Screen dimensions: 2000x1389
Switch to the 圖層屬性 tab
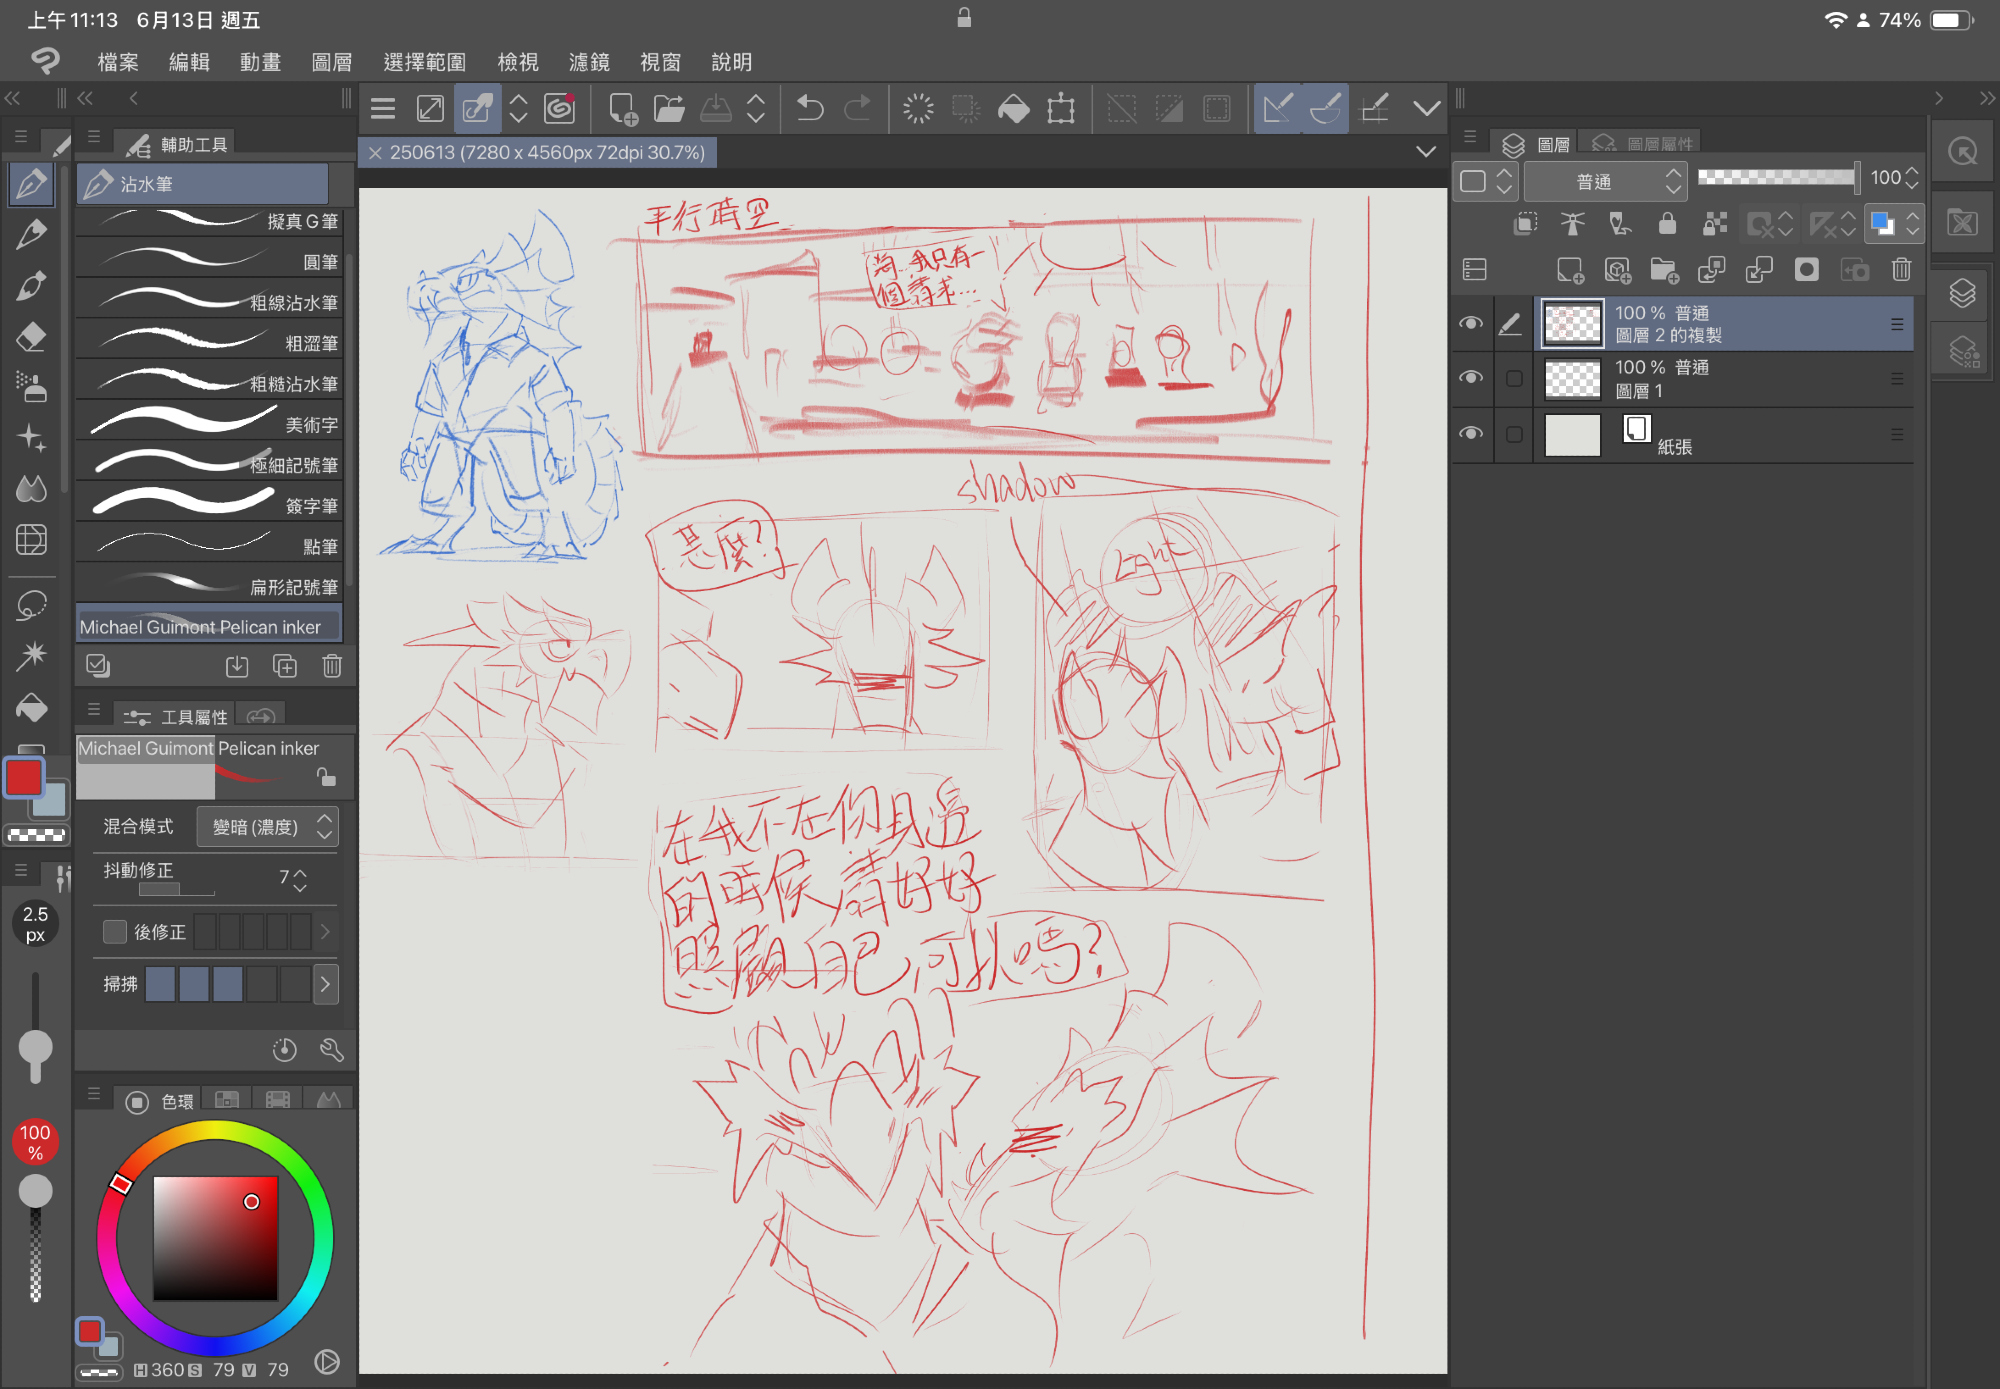[x=1645, y=144]
